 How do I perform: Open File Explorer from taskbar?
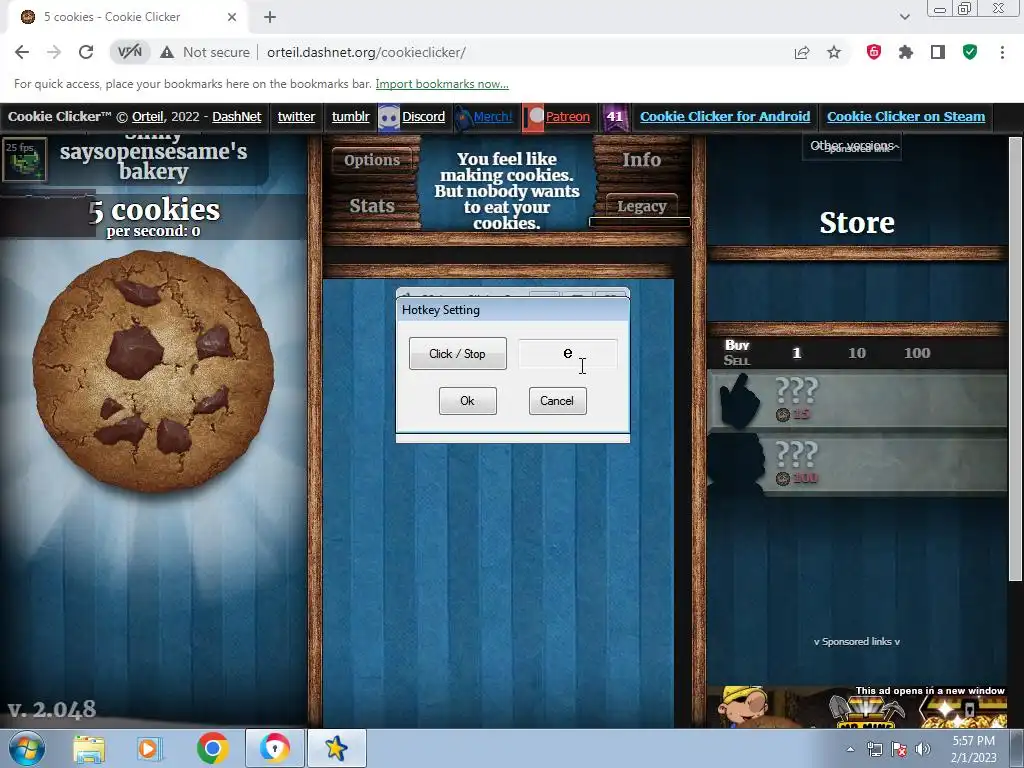(x=89, y=748)
